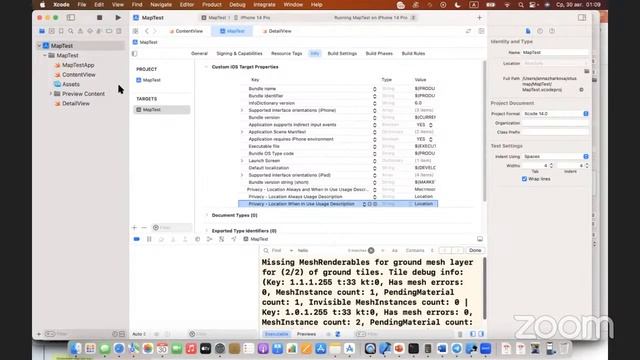Switch to the DetailView editor tab
Image resolution: width=640 pixels, height=360 pixels.
pyautogui.click(x=277, y=31)
